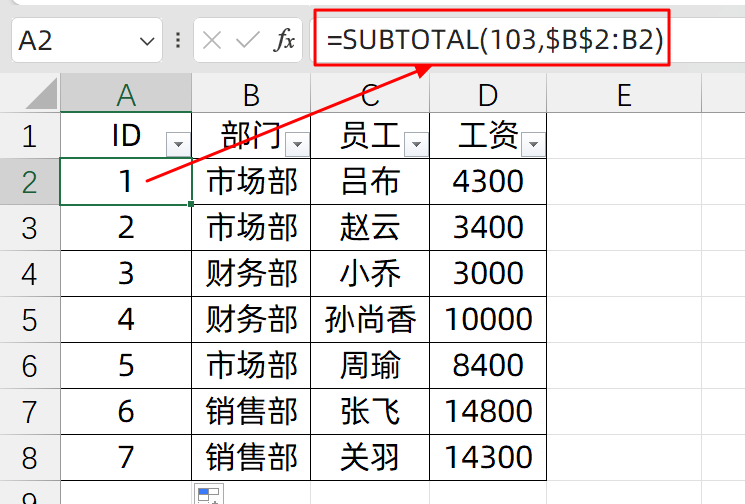The height and width of the screenshot is (504, 745).
Task: Confirm formula entry with the checkmark icon
Action: click(248, 40)
